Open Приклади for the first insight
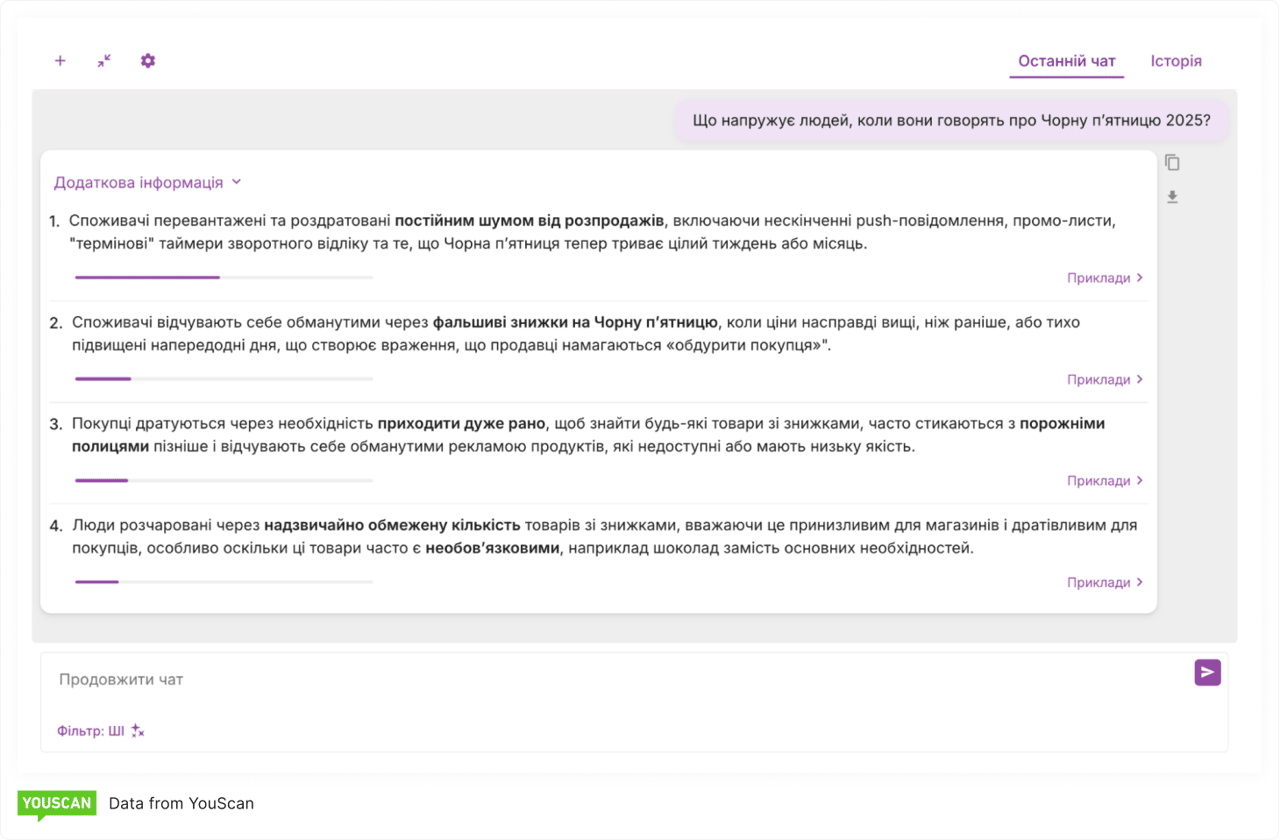The width and height of the screenshot is (1280, 840). pos(1104,278)
